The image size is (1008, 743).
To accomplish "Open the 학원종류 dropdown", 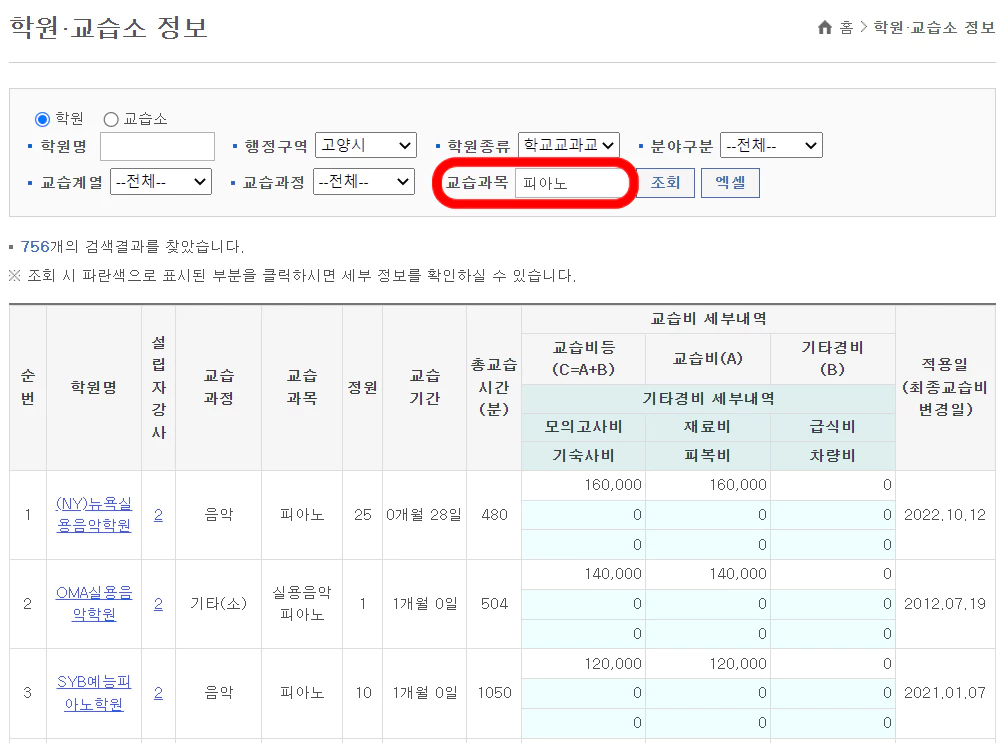I will 570,144.
